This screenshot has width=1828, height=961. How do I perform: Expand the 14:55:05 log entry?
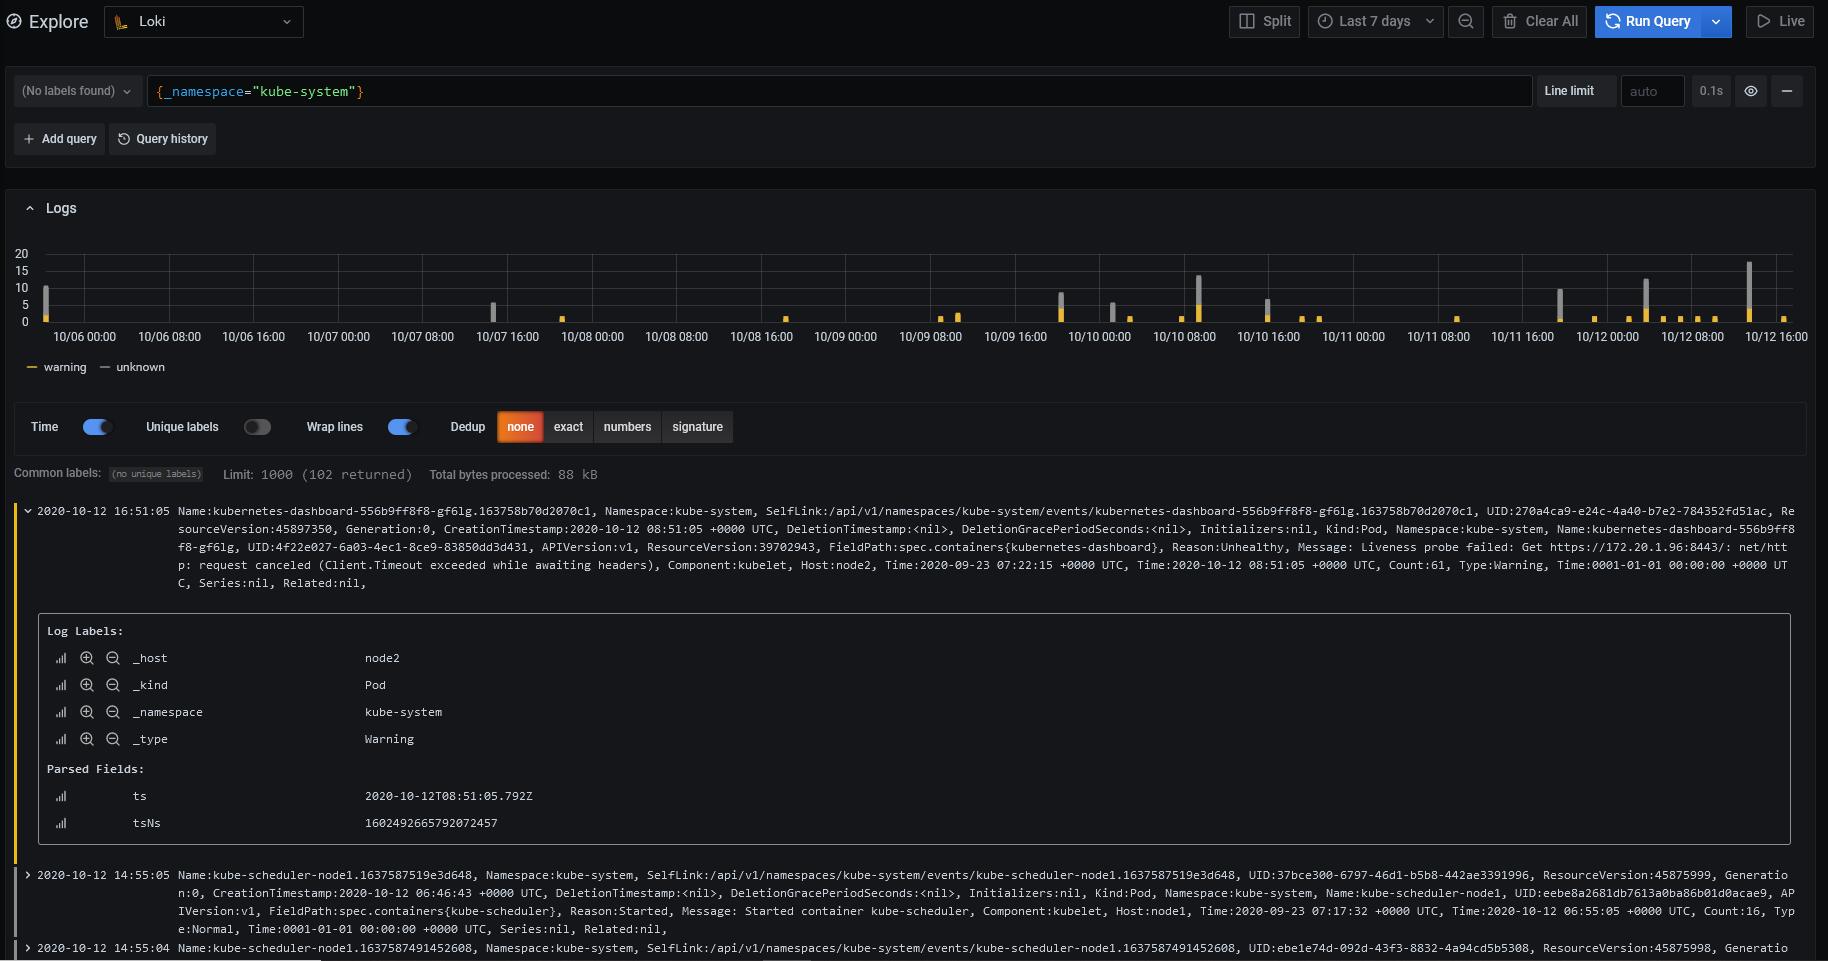pyautogui.click(x=28, y=875)
